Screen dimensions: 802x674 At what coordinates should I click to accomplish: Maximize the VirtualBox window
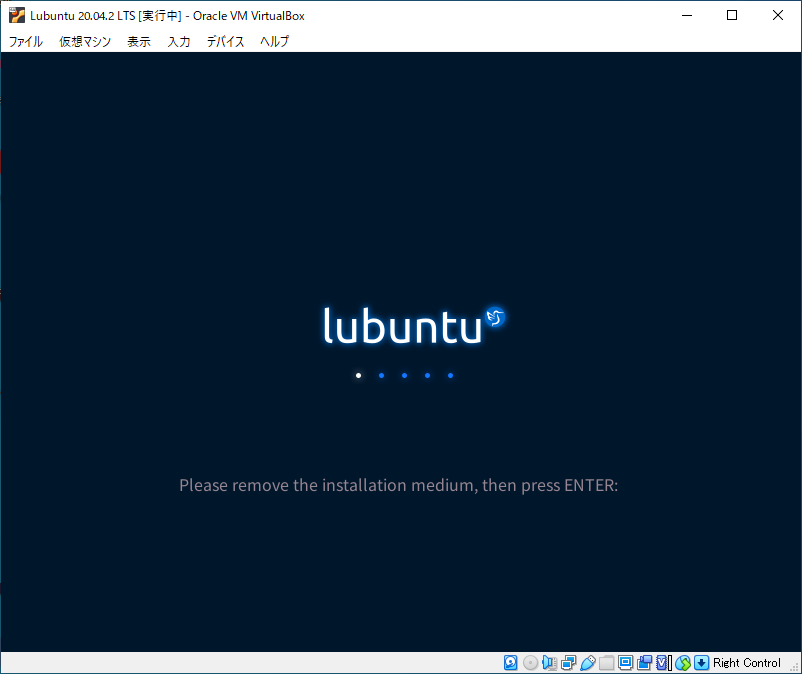732,15
